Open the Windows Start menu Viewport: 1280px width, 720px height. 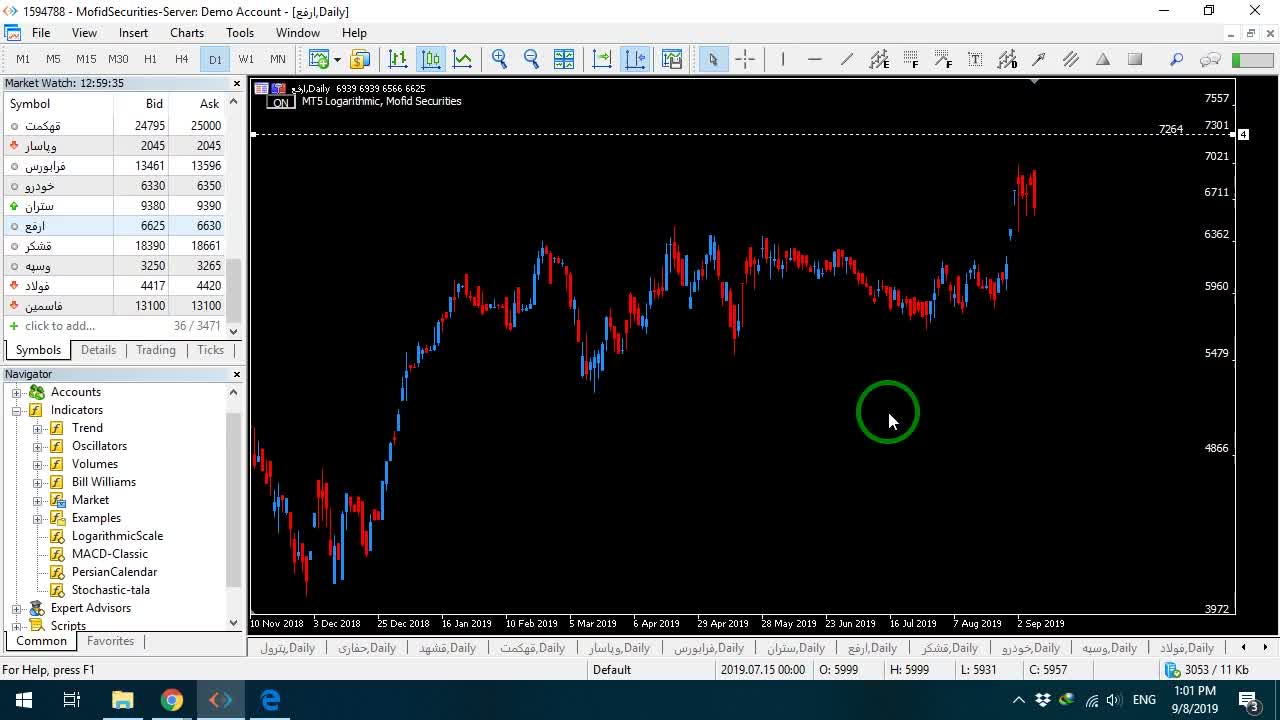coord(23,700)
